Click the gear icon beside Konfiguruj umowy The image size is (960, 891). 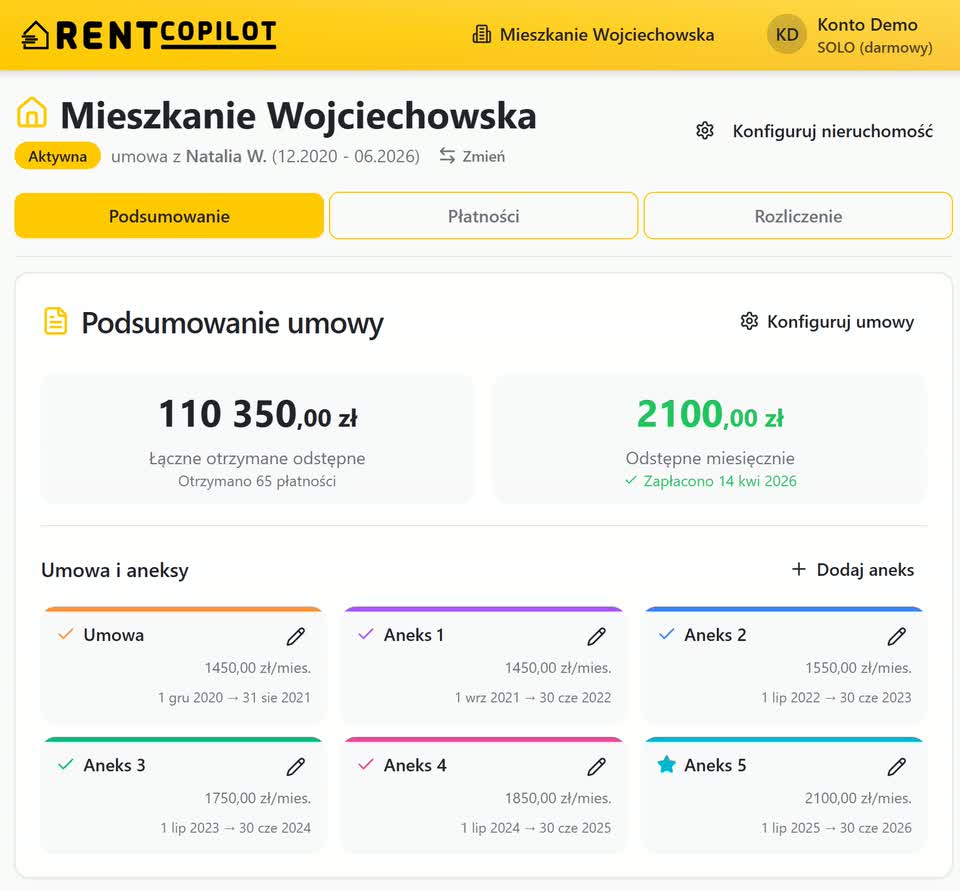748,321
